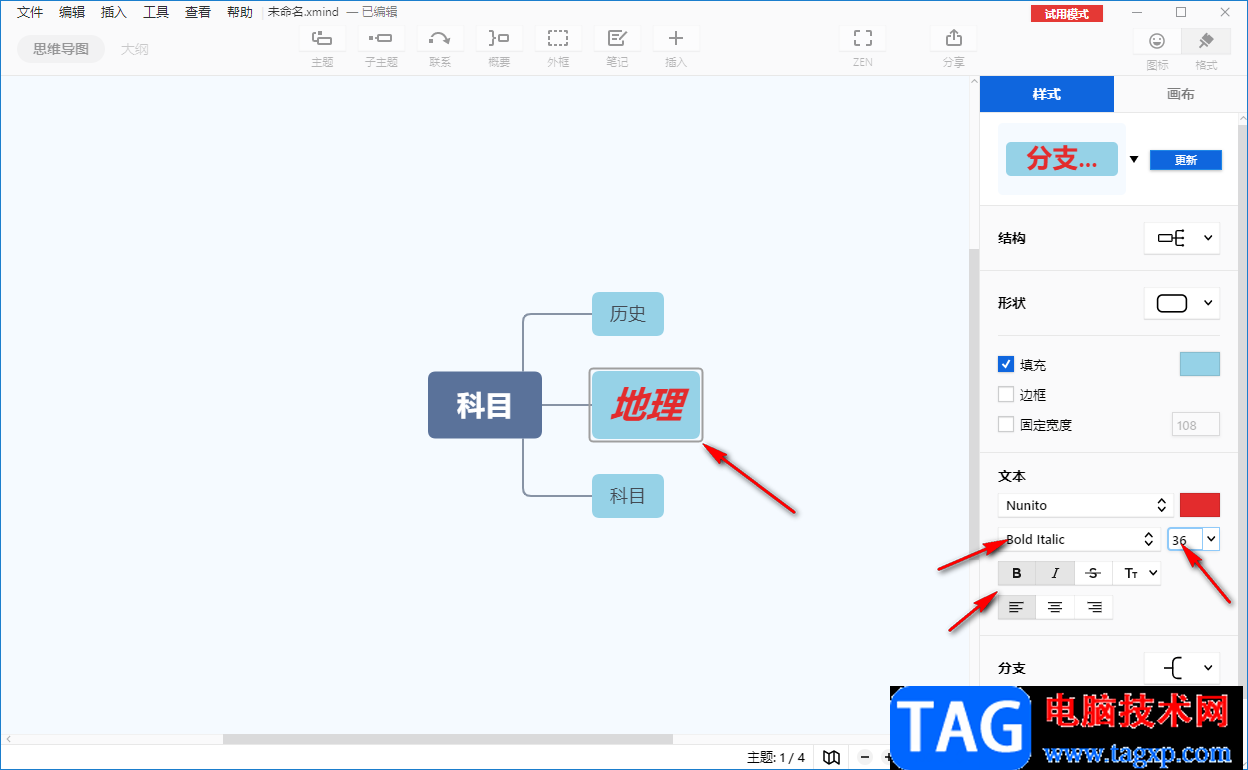Select the 思维导图 view button
The height and width of the screenshot is (770, 1248).
click(x=61, y=49)
